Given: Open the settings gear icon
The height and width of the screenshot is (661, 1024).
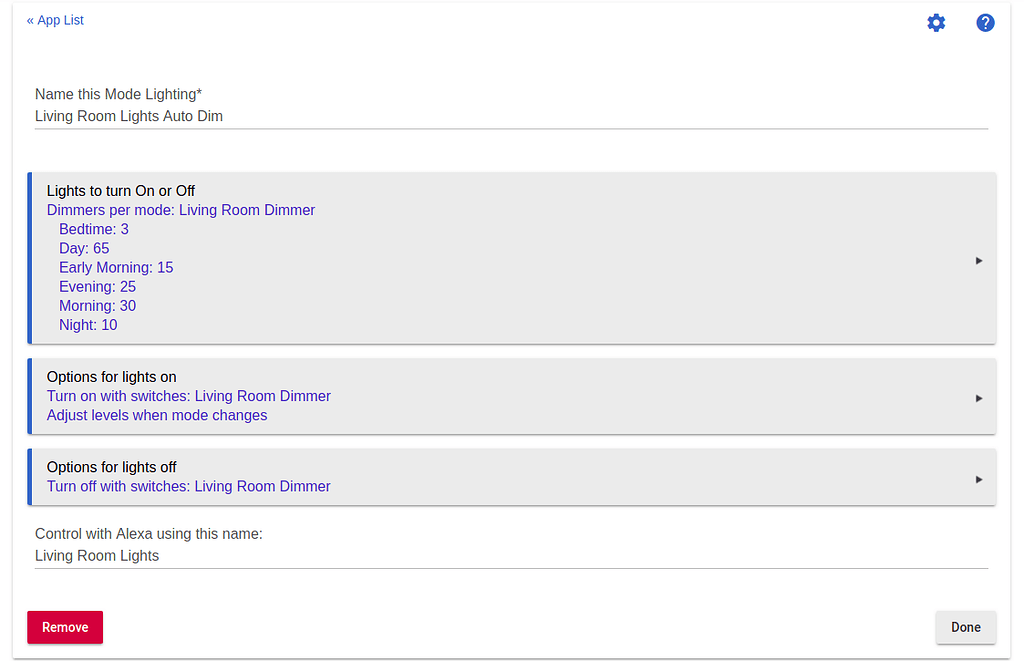Looking at the screenshot, I should 936,23.
